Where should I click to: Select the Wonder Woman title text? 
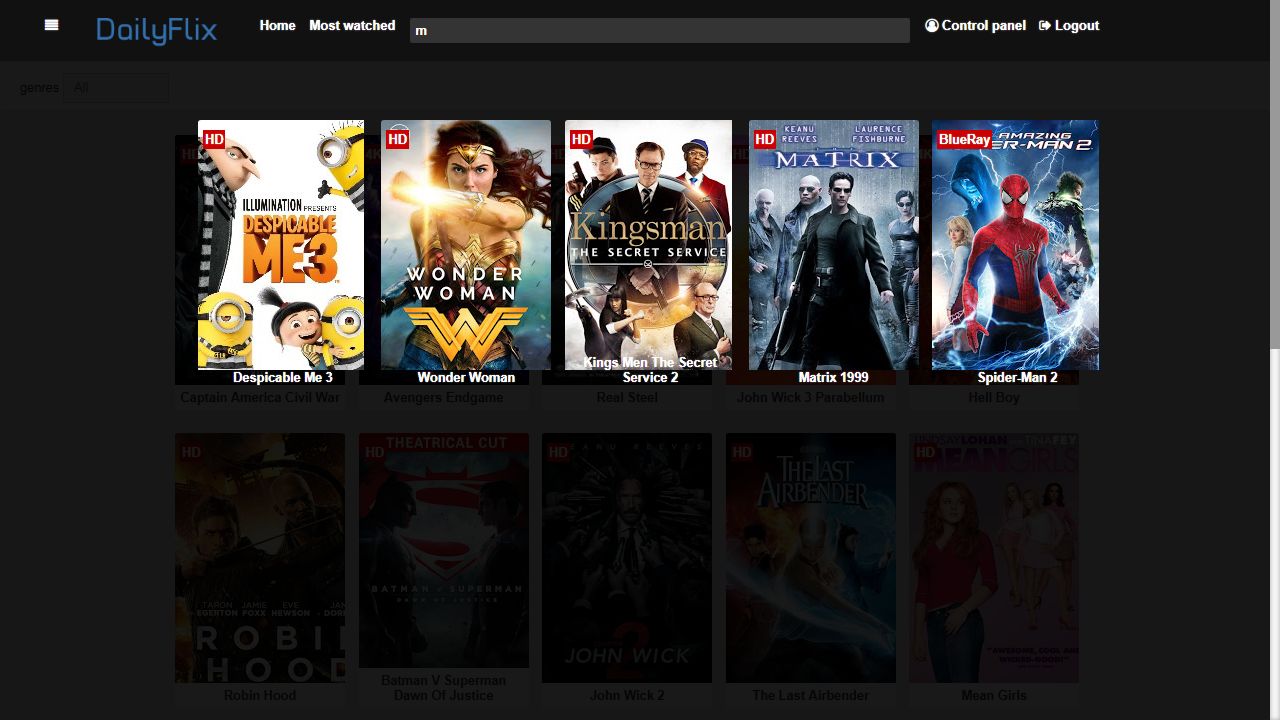pos(466,377)
